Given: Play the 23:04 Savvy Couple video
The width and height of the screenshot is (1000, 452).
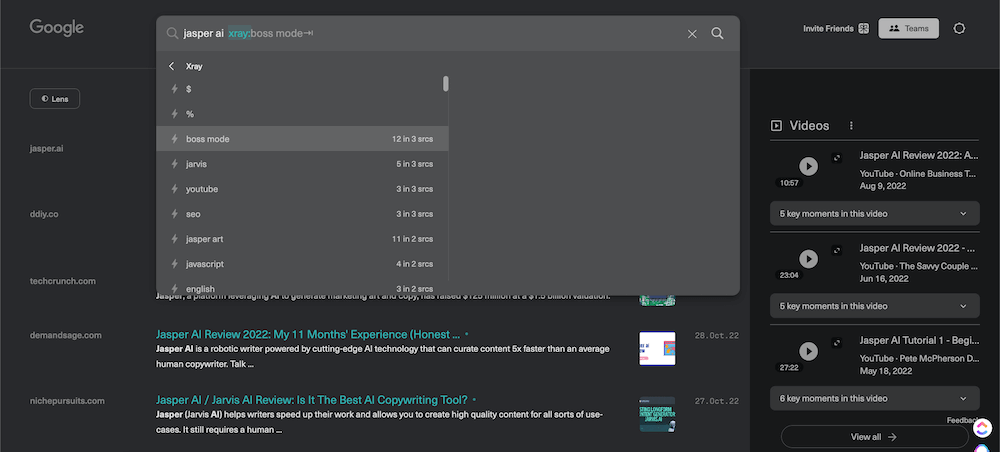Looking at the screenshot, I should (808, 259).
